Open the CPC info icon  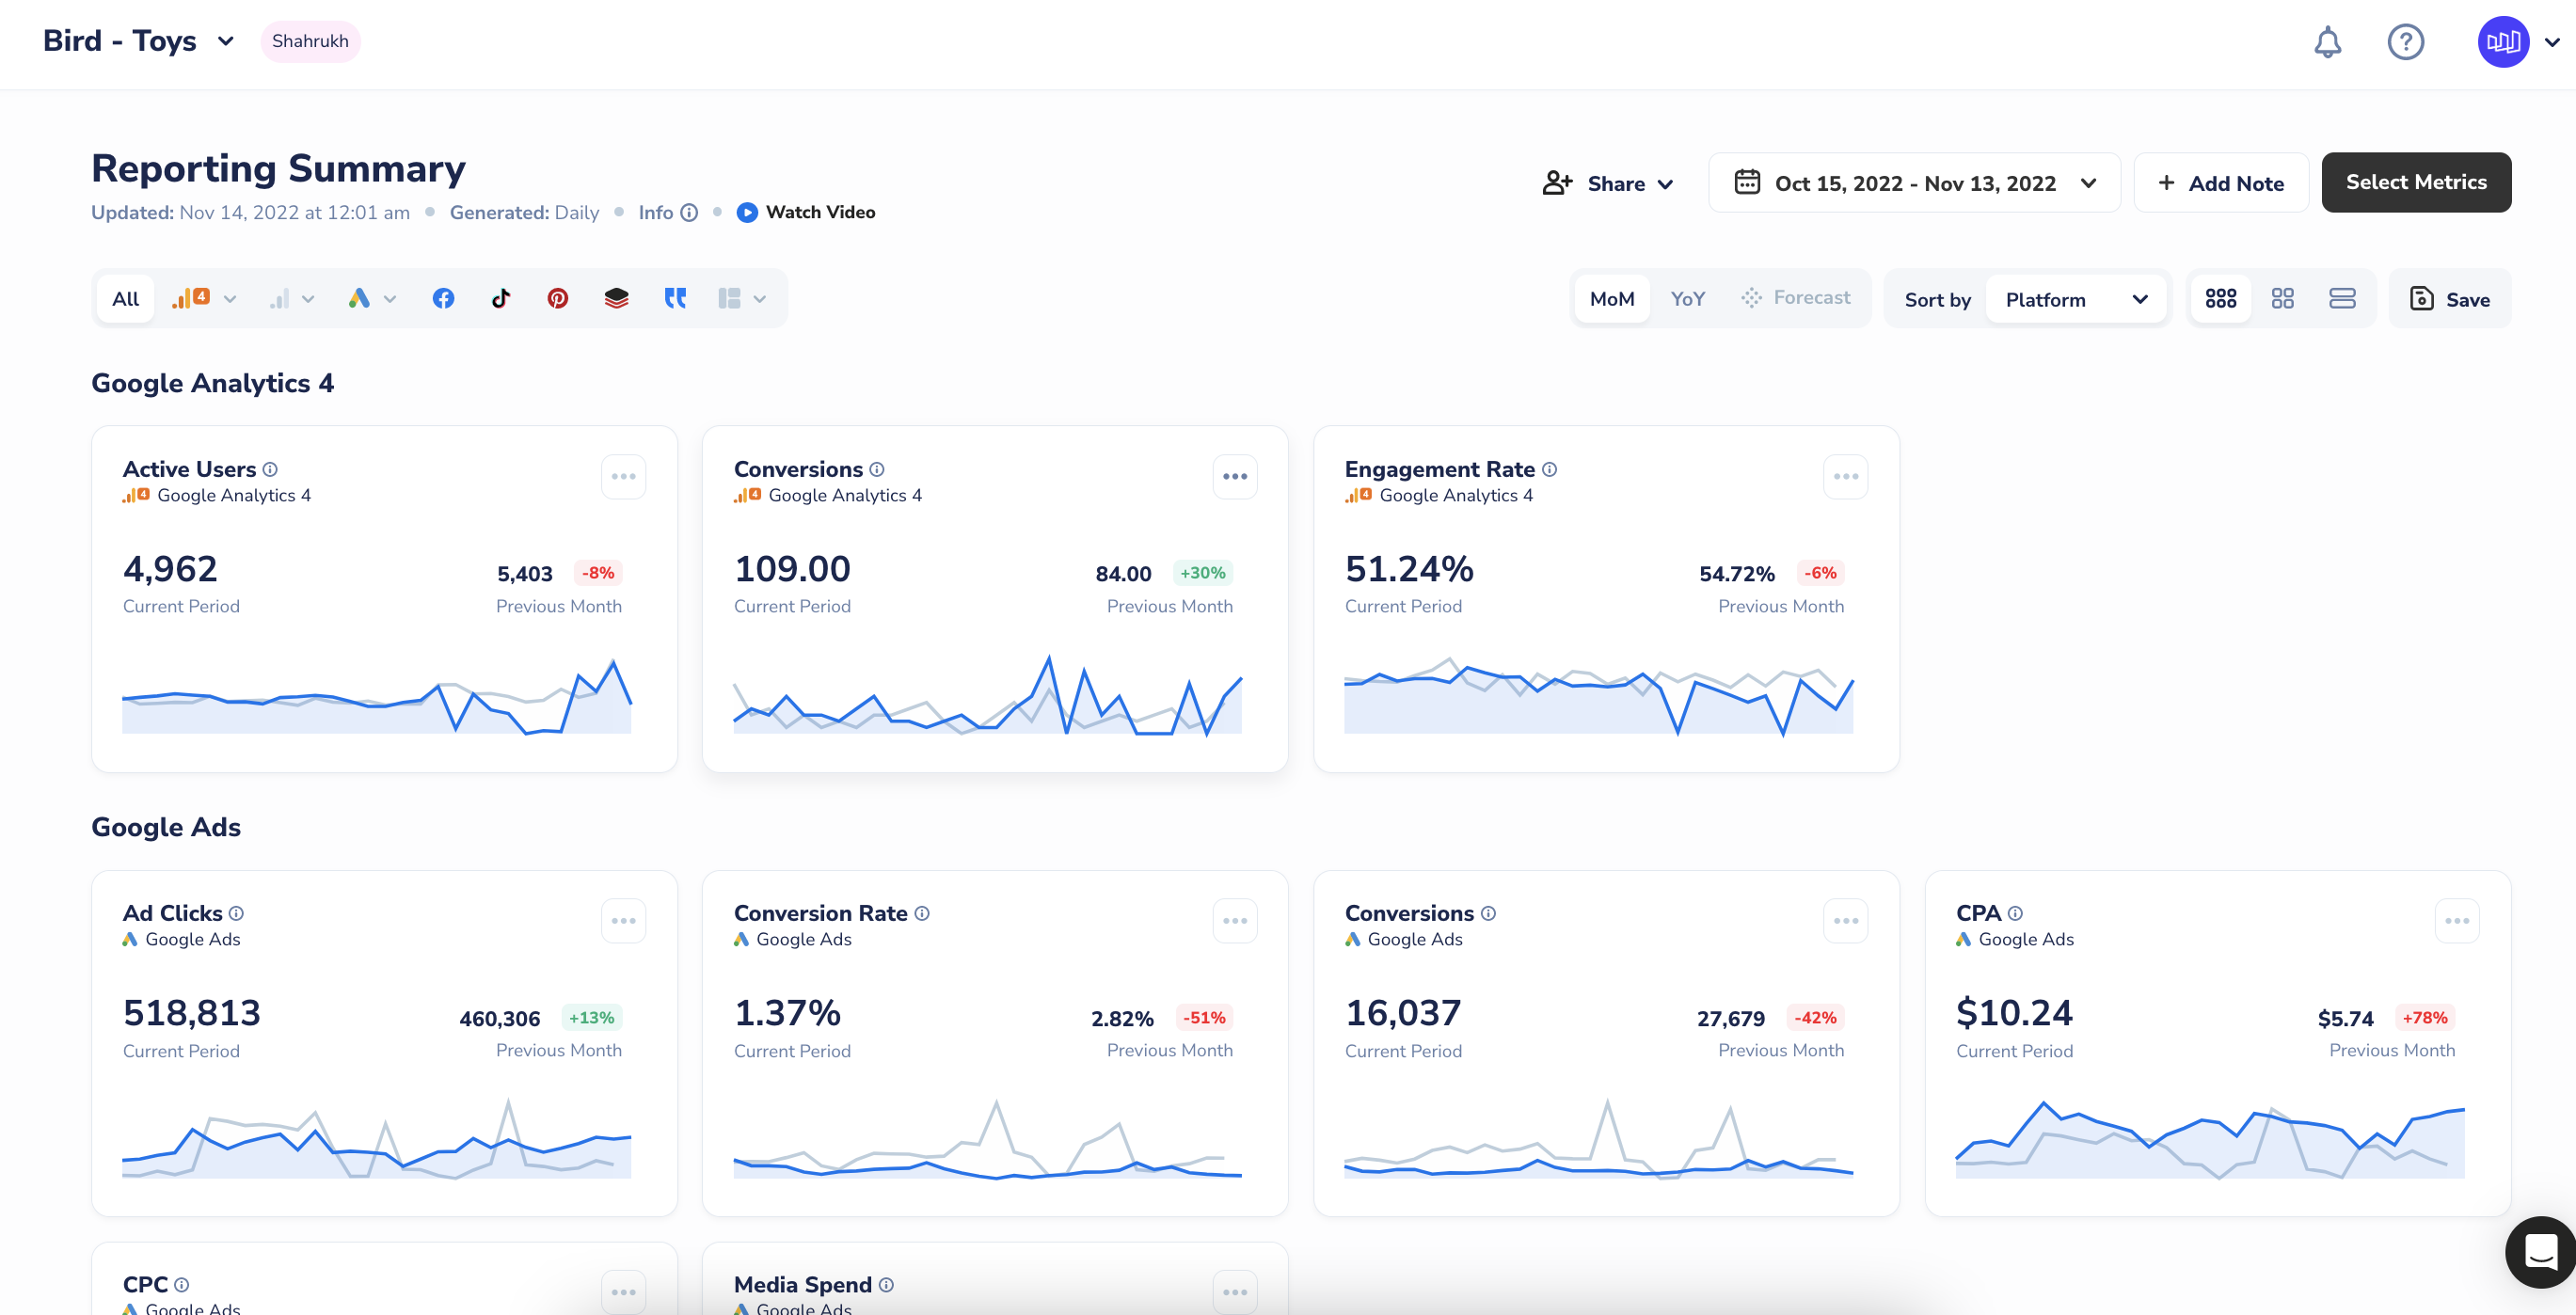point(181,1285)
